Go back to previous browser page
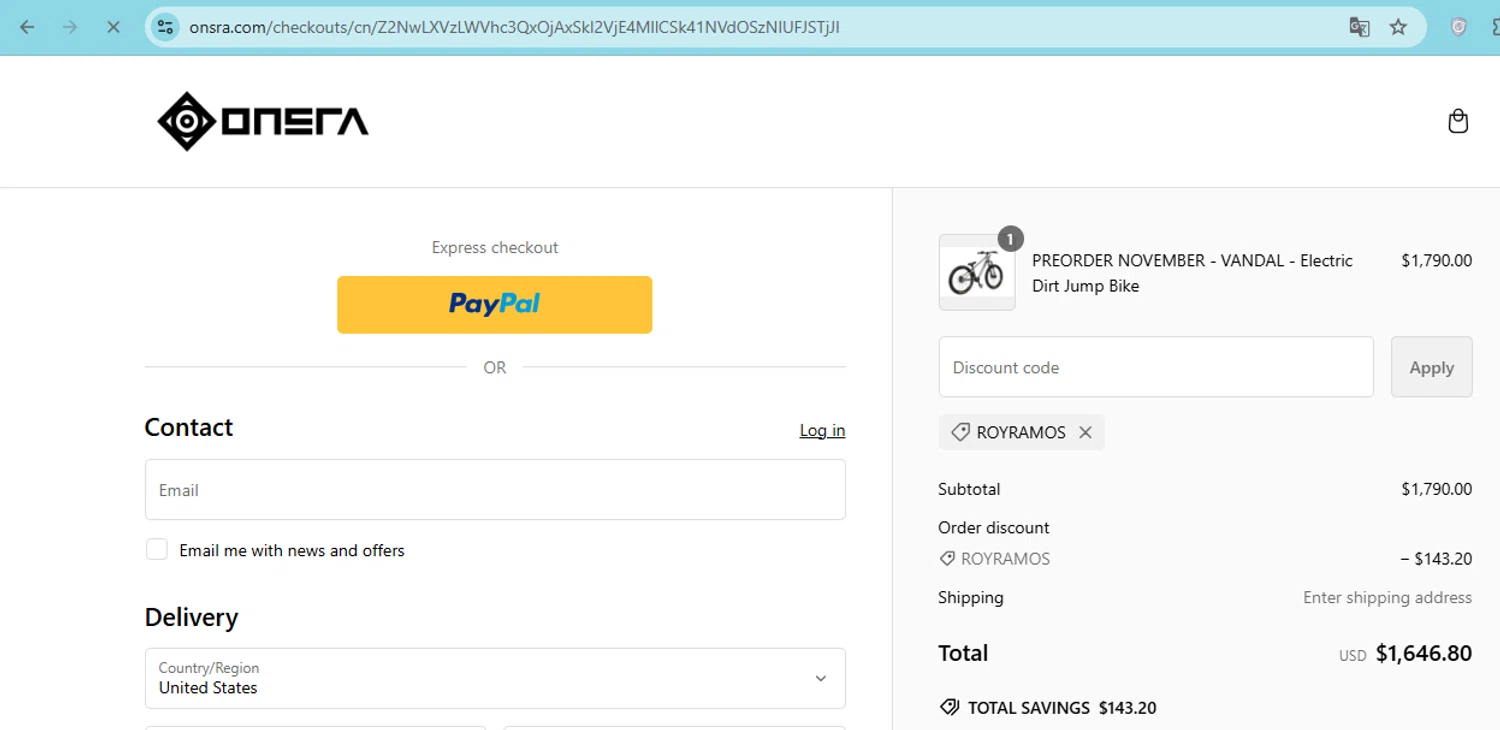This screenshot has height=730, width=1500. tap(27, 27)
